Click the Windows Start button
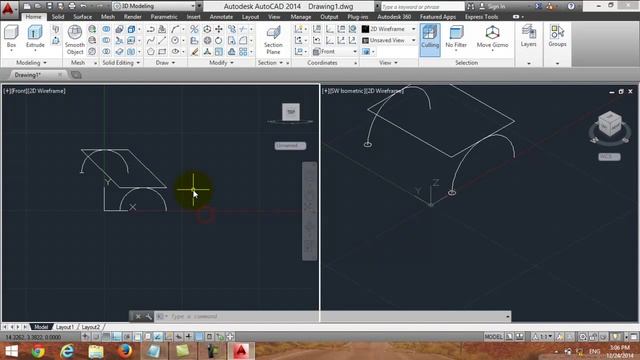Viewport: 640px width, 360px height. pos(11,351)
